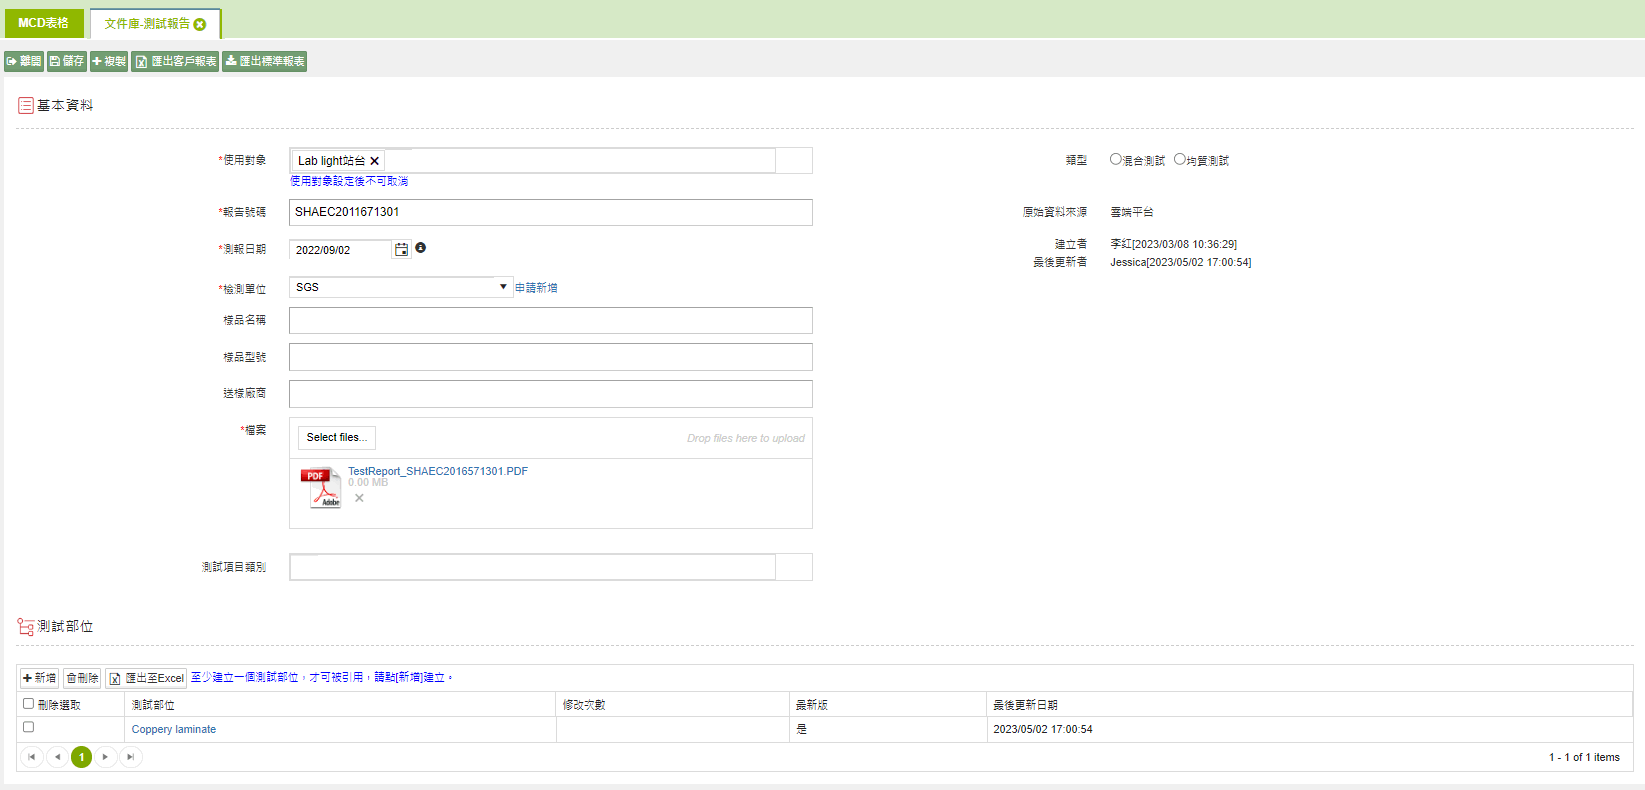Click the 使用對象設定後不可取消 notice text
Image resolution: width=1645 pixels, height=790 pixels.
(349, 181)
